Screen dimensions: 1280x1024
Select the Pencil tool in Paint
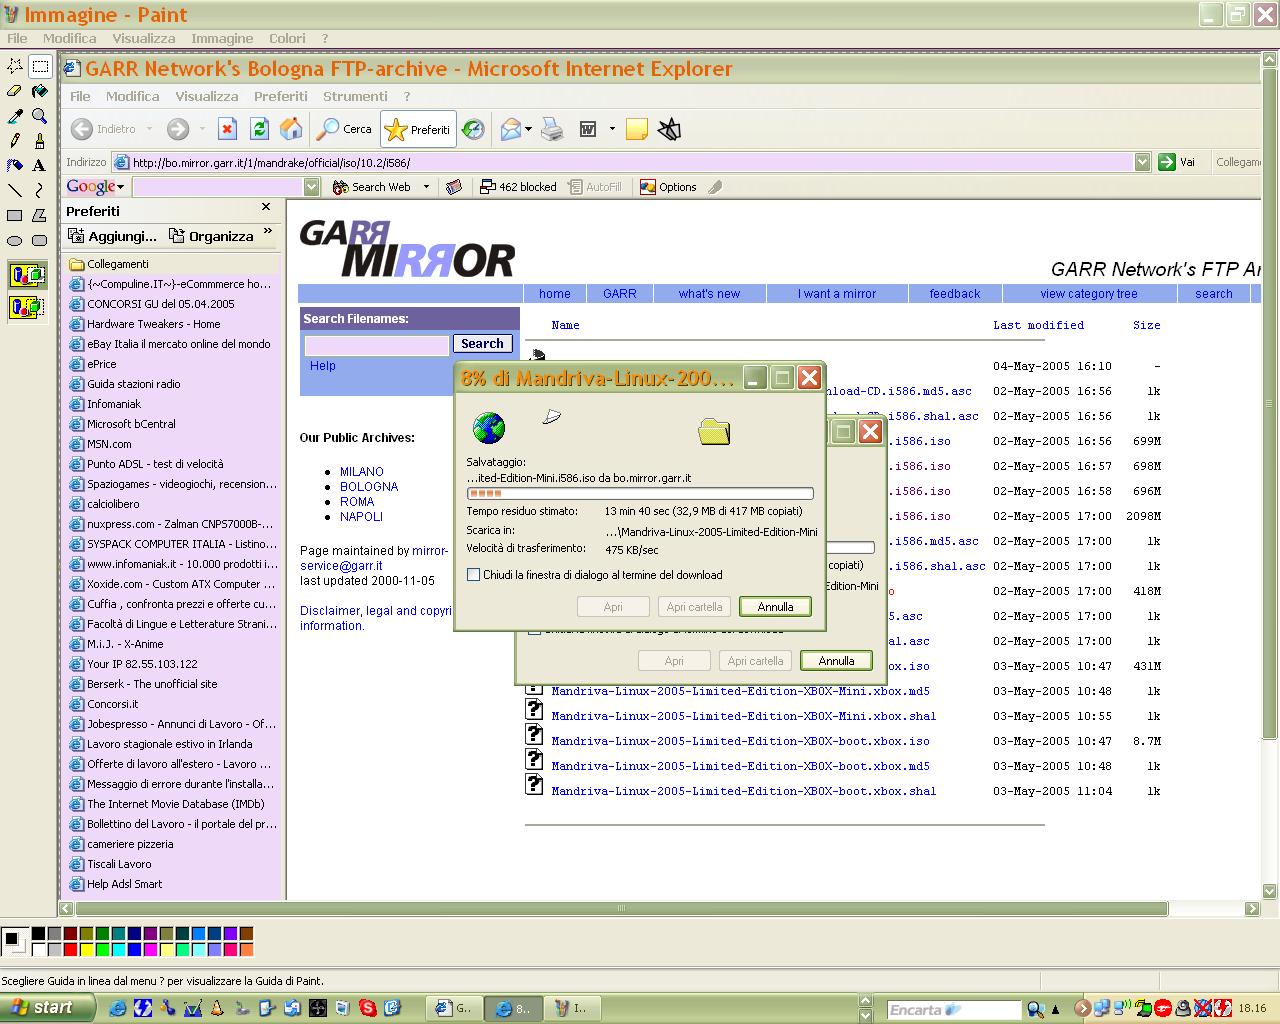coord(15,141)
